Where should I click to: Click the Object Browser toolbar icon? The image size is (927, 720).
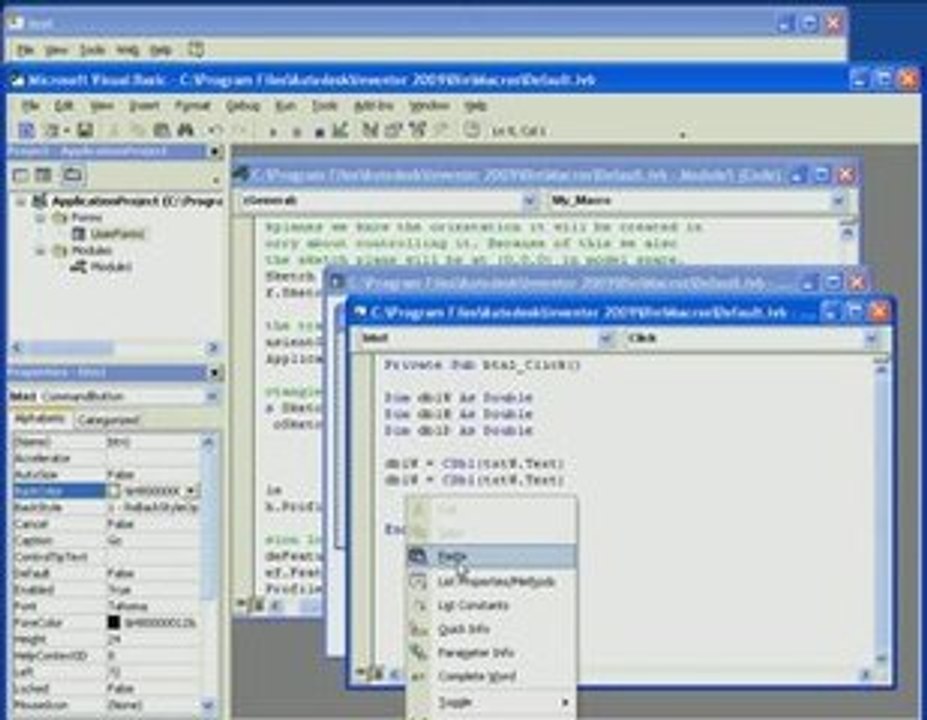coord(417,129)
